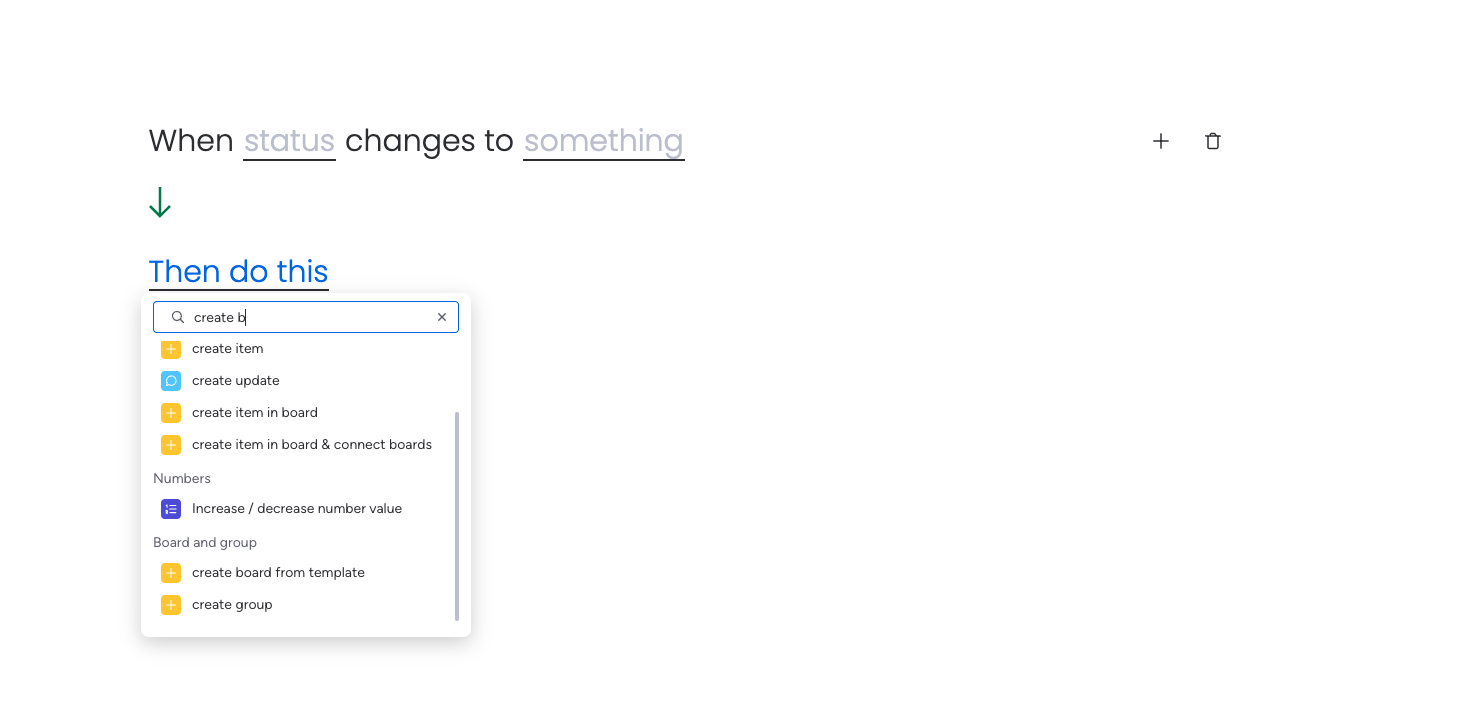
Task: Click the yellow icon beside create group
Action: 171,605
